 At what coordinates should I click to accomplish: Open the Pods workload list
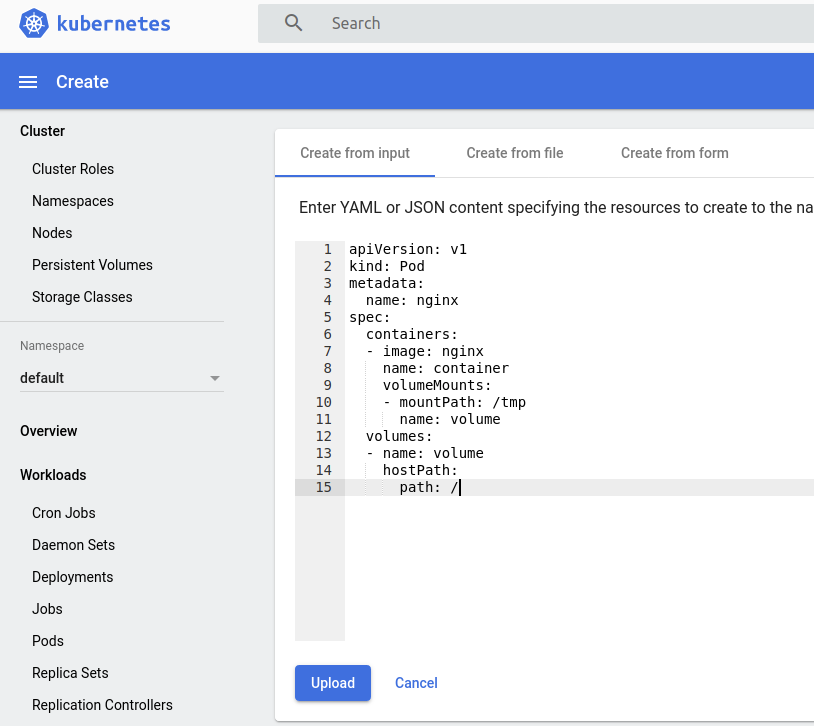(48, 641)
